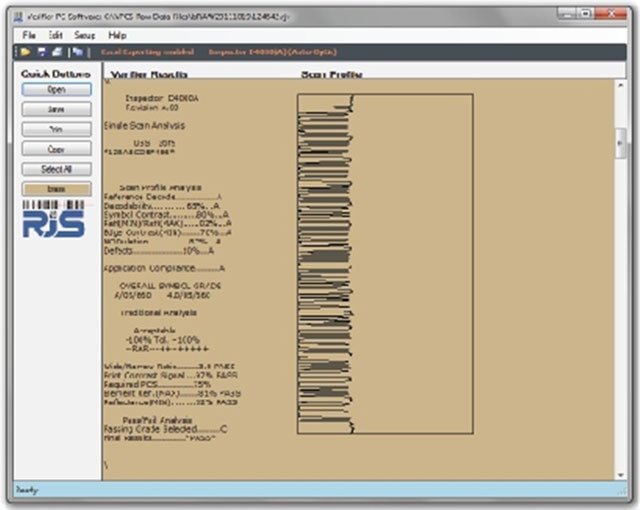Click the fourth toolbar icon after separator
This screenshot has height=510, width=640.
tap(78, 52)
